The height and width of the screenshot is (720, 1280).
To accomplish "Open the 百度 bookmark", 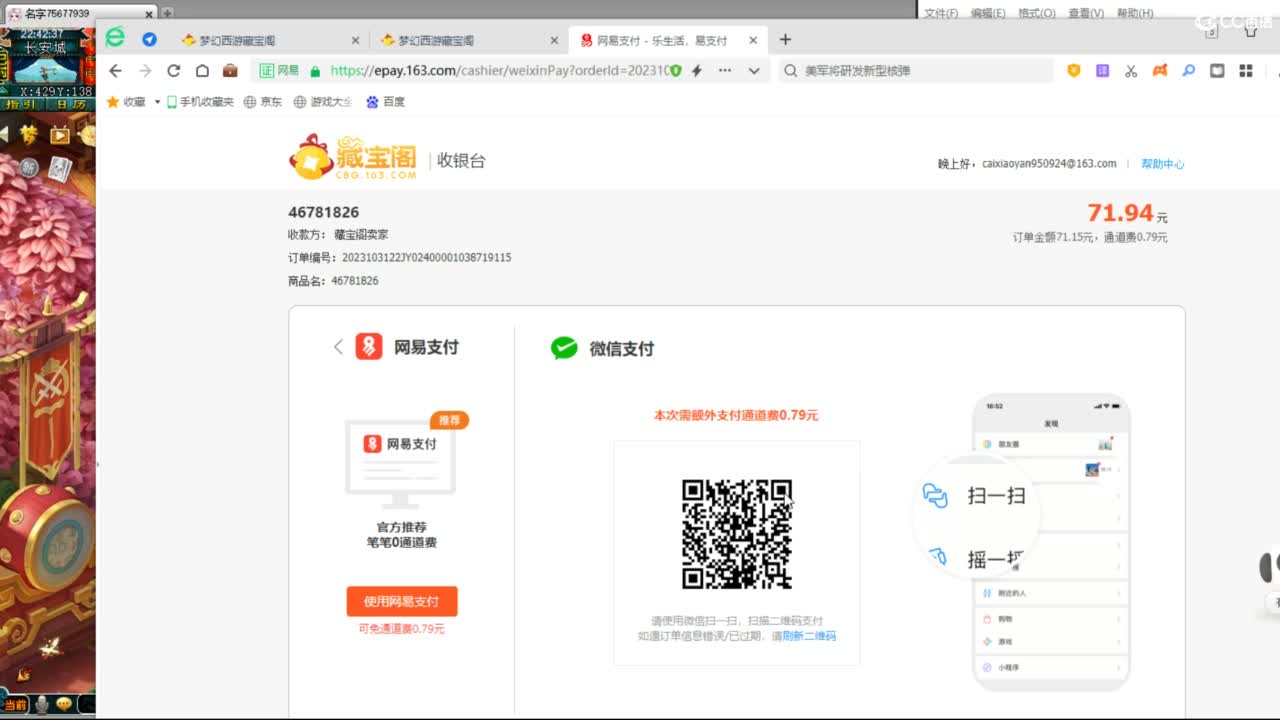I will pos(385,102).
